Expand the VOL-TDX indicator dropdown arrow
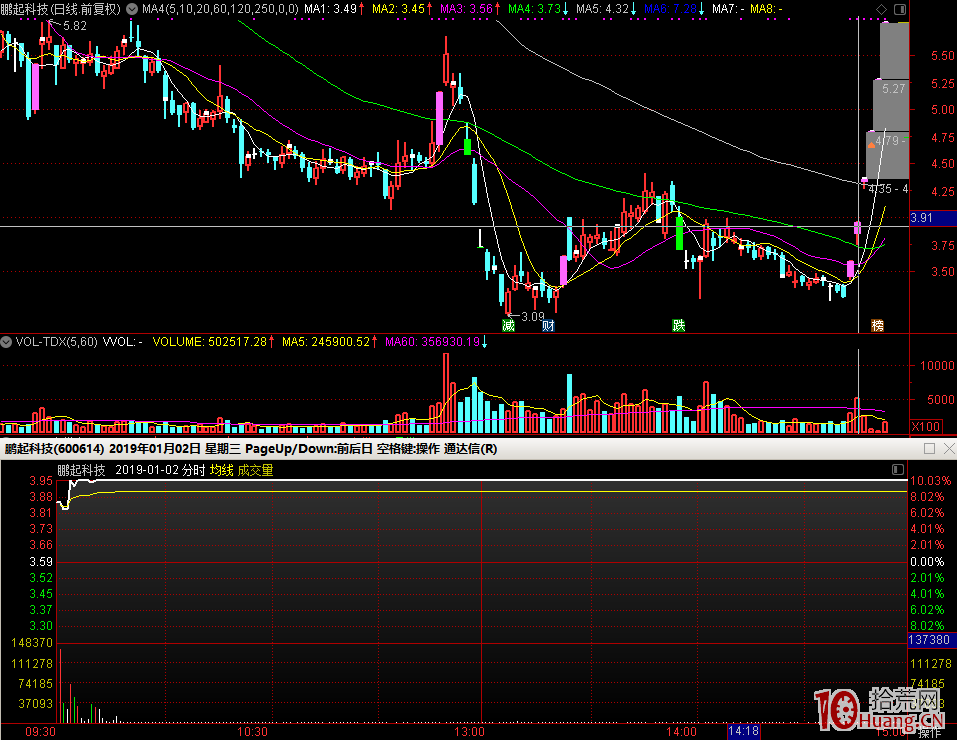The image size is (957, 740). [x=8, y=342]
